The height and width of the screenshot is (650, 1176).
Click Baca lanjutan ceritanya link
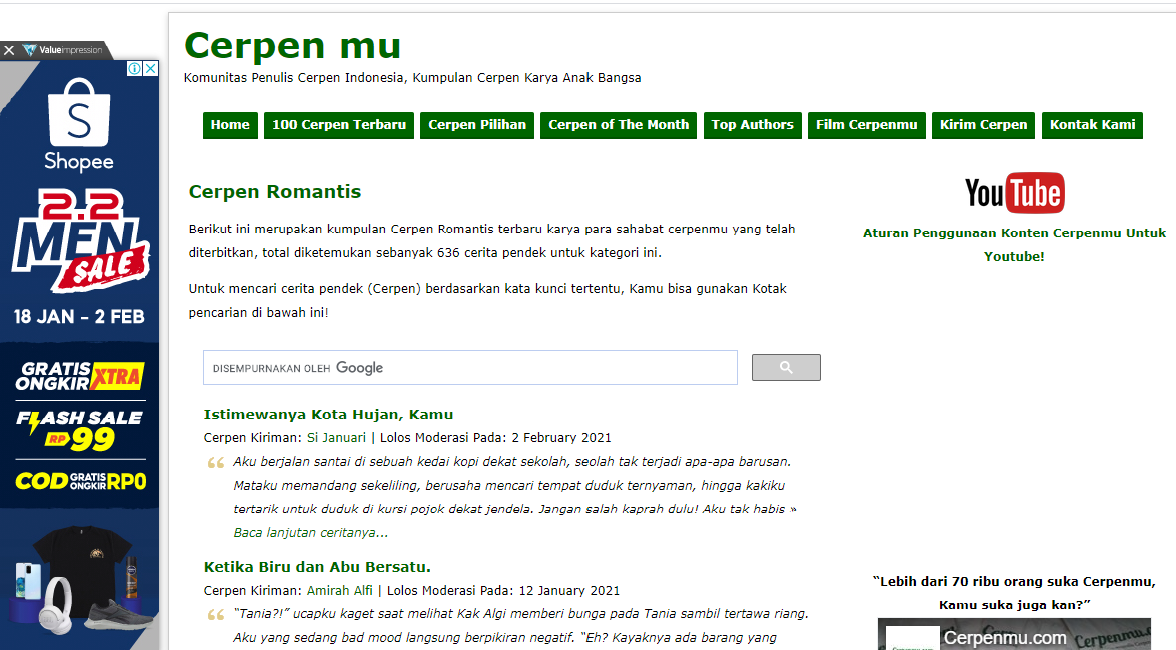(310, 533)
